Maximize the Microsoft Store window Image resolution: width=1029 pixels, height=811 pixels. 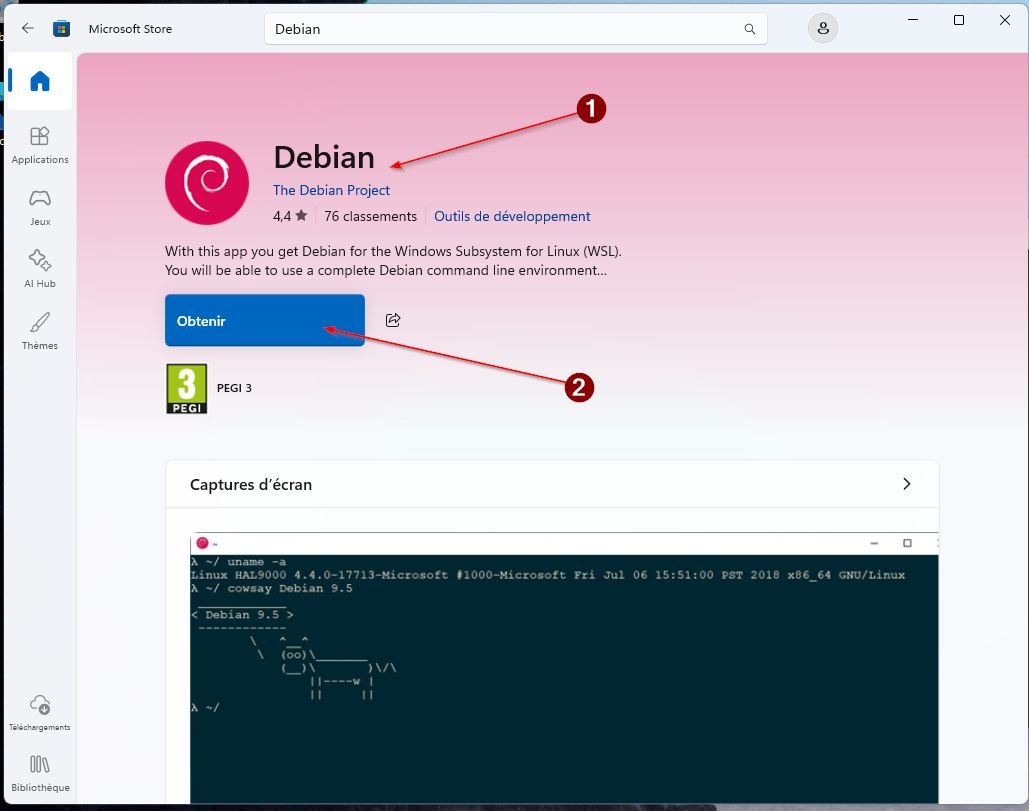point(959,20)
